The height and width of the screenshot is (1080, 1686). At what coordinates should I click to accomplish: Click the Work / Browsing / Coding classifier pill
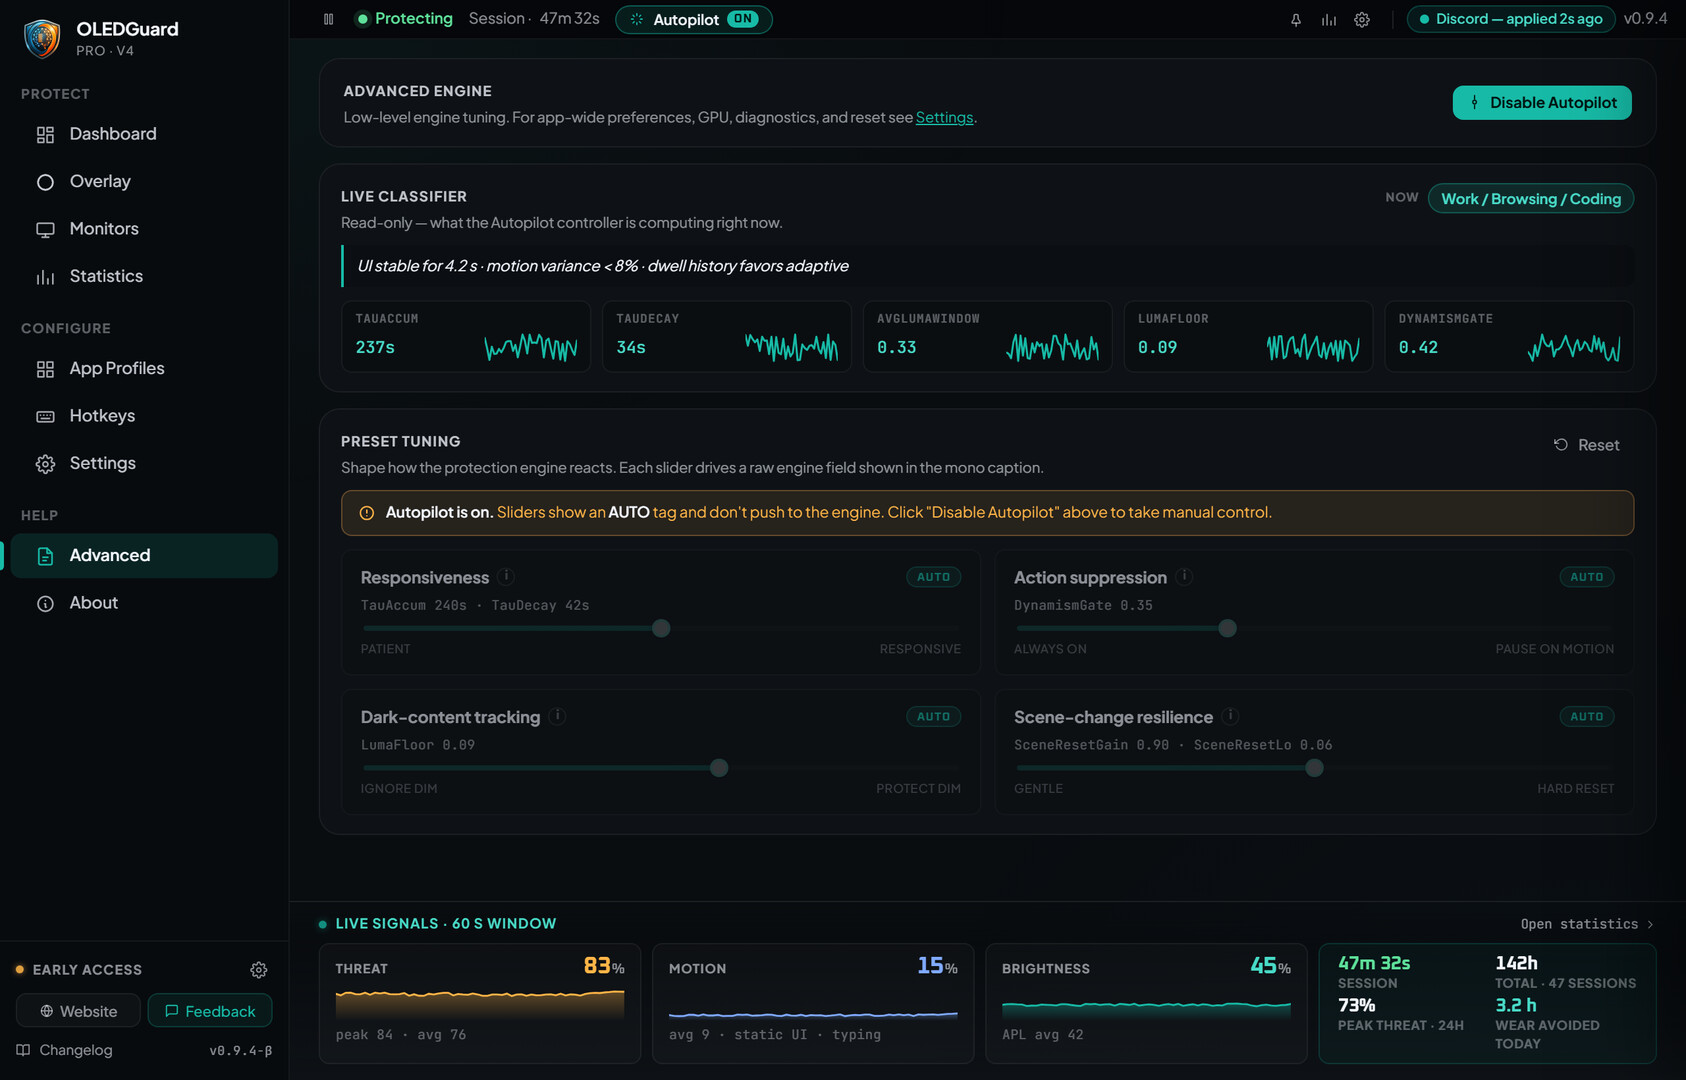pos(1531,199)
